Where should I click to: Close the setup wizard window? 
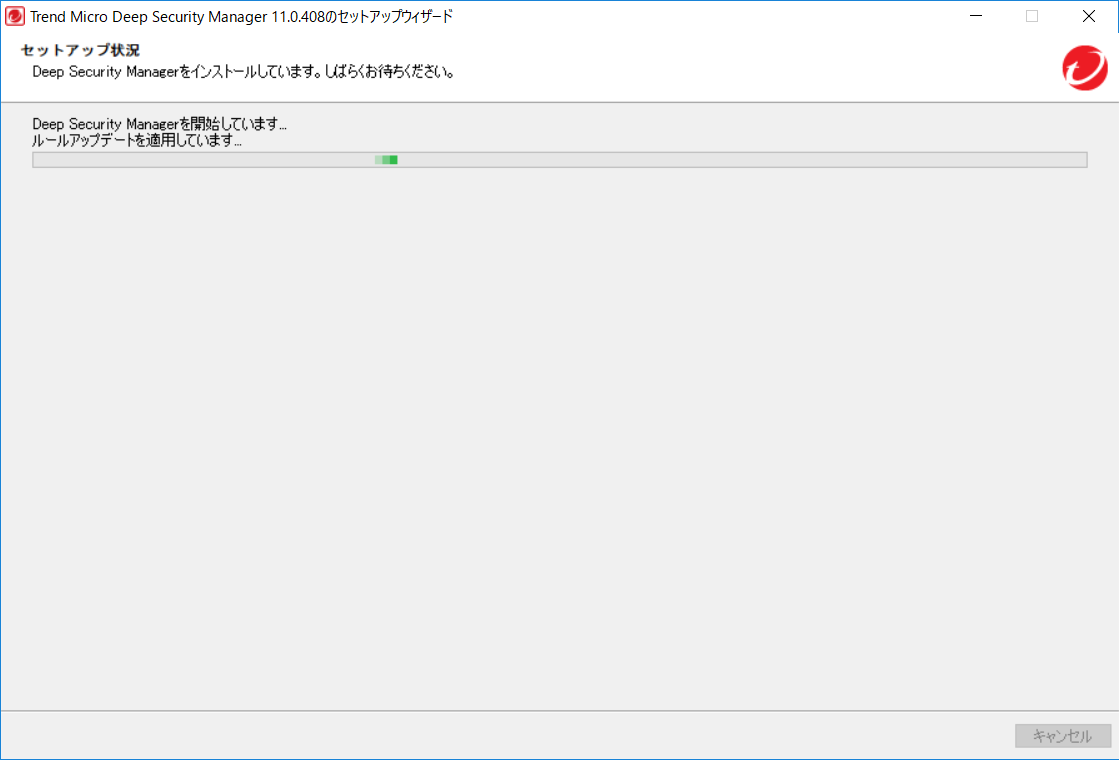click(1088, 16)
